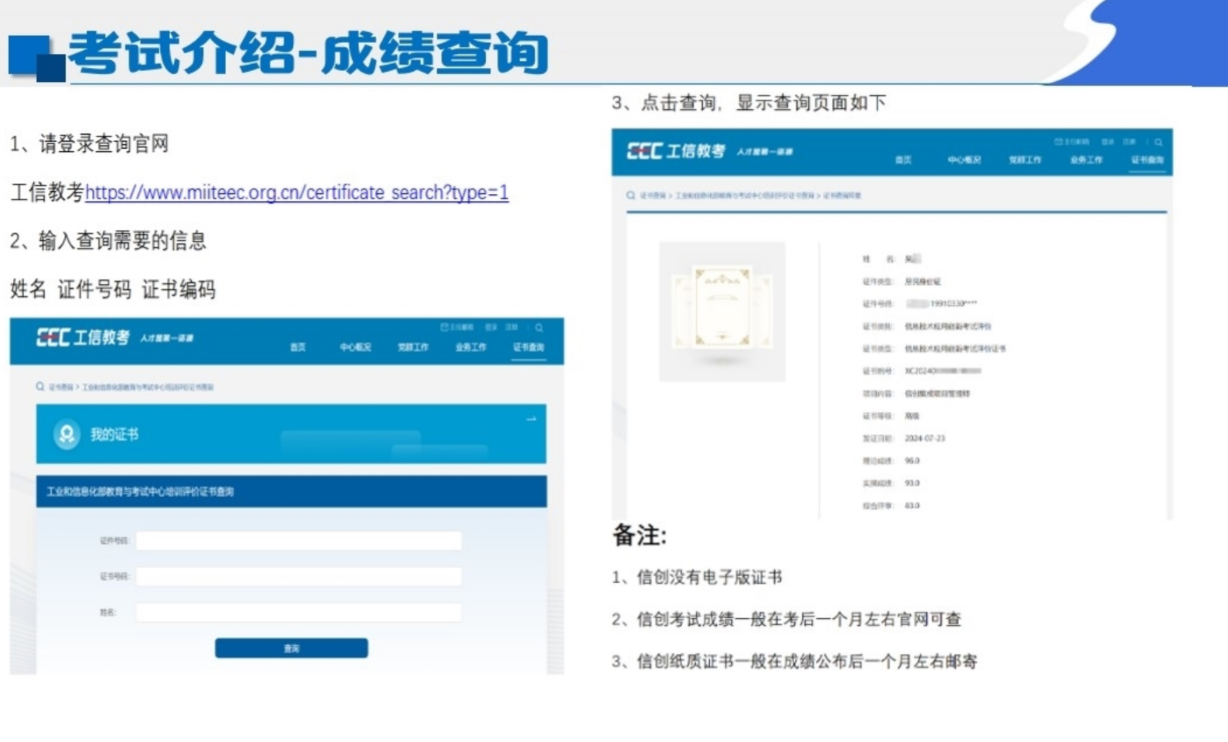Click the breadcrumb search icon on query form page
This screenshot has height=742, width=1228.
pos(40,386)
